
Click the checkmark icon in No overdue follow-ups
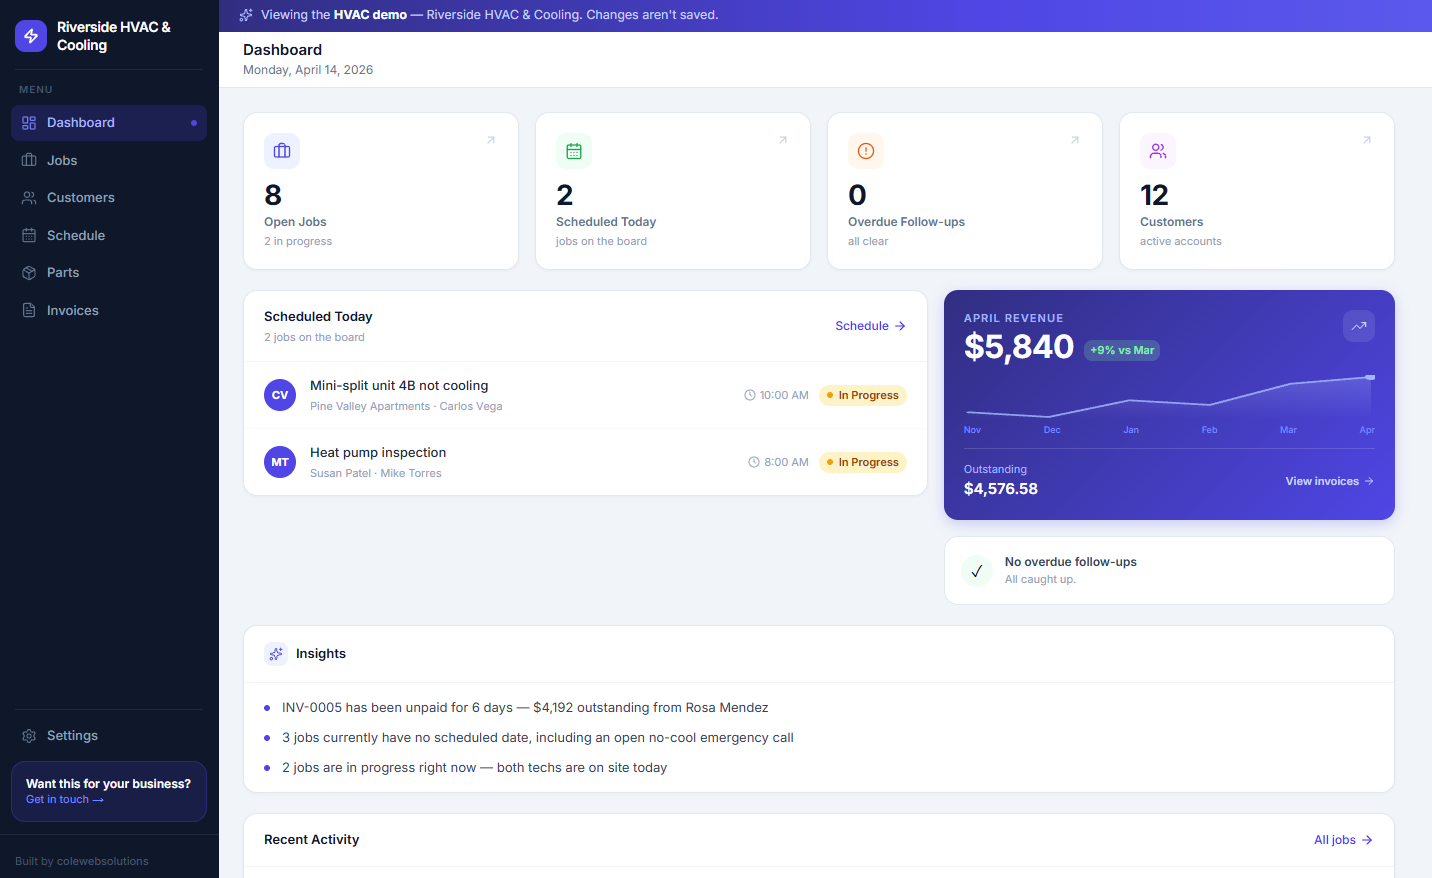pyautogui.click(x=977, y=571)
